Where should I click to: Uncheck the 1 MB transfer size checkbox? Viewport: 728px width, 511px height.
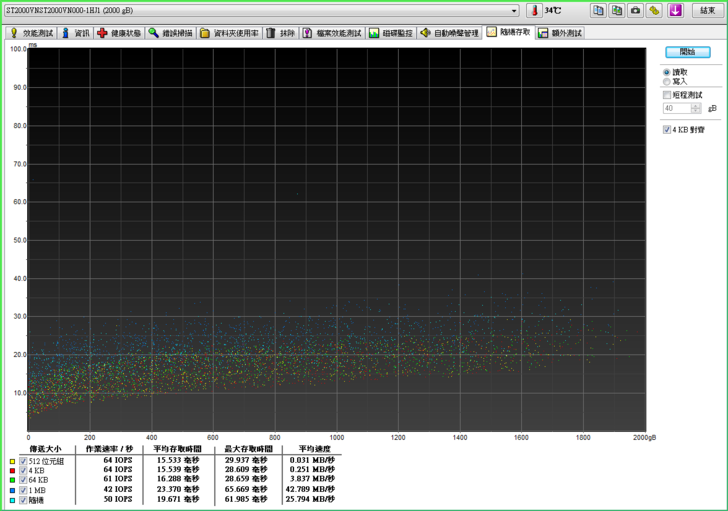(x=23, y=489)
